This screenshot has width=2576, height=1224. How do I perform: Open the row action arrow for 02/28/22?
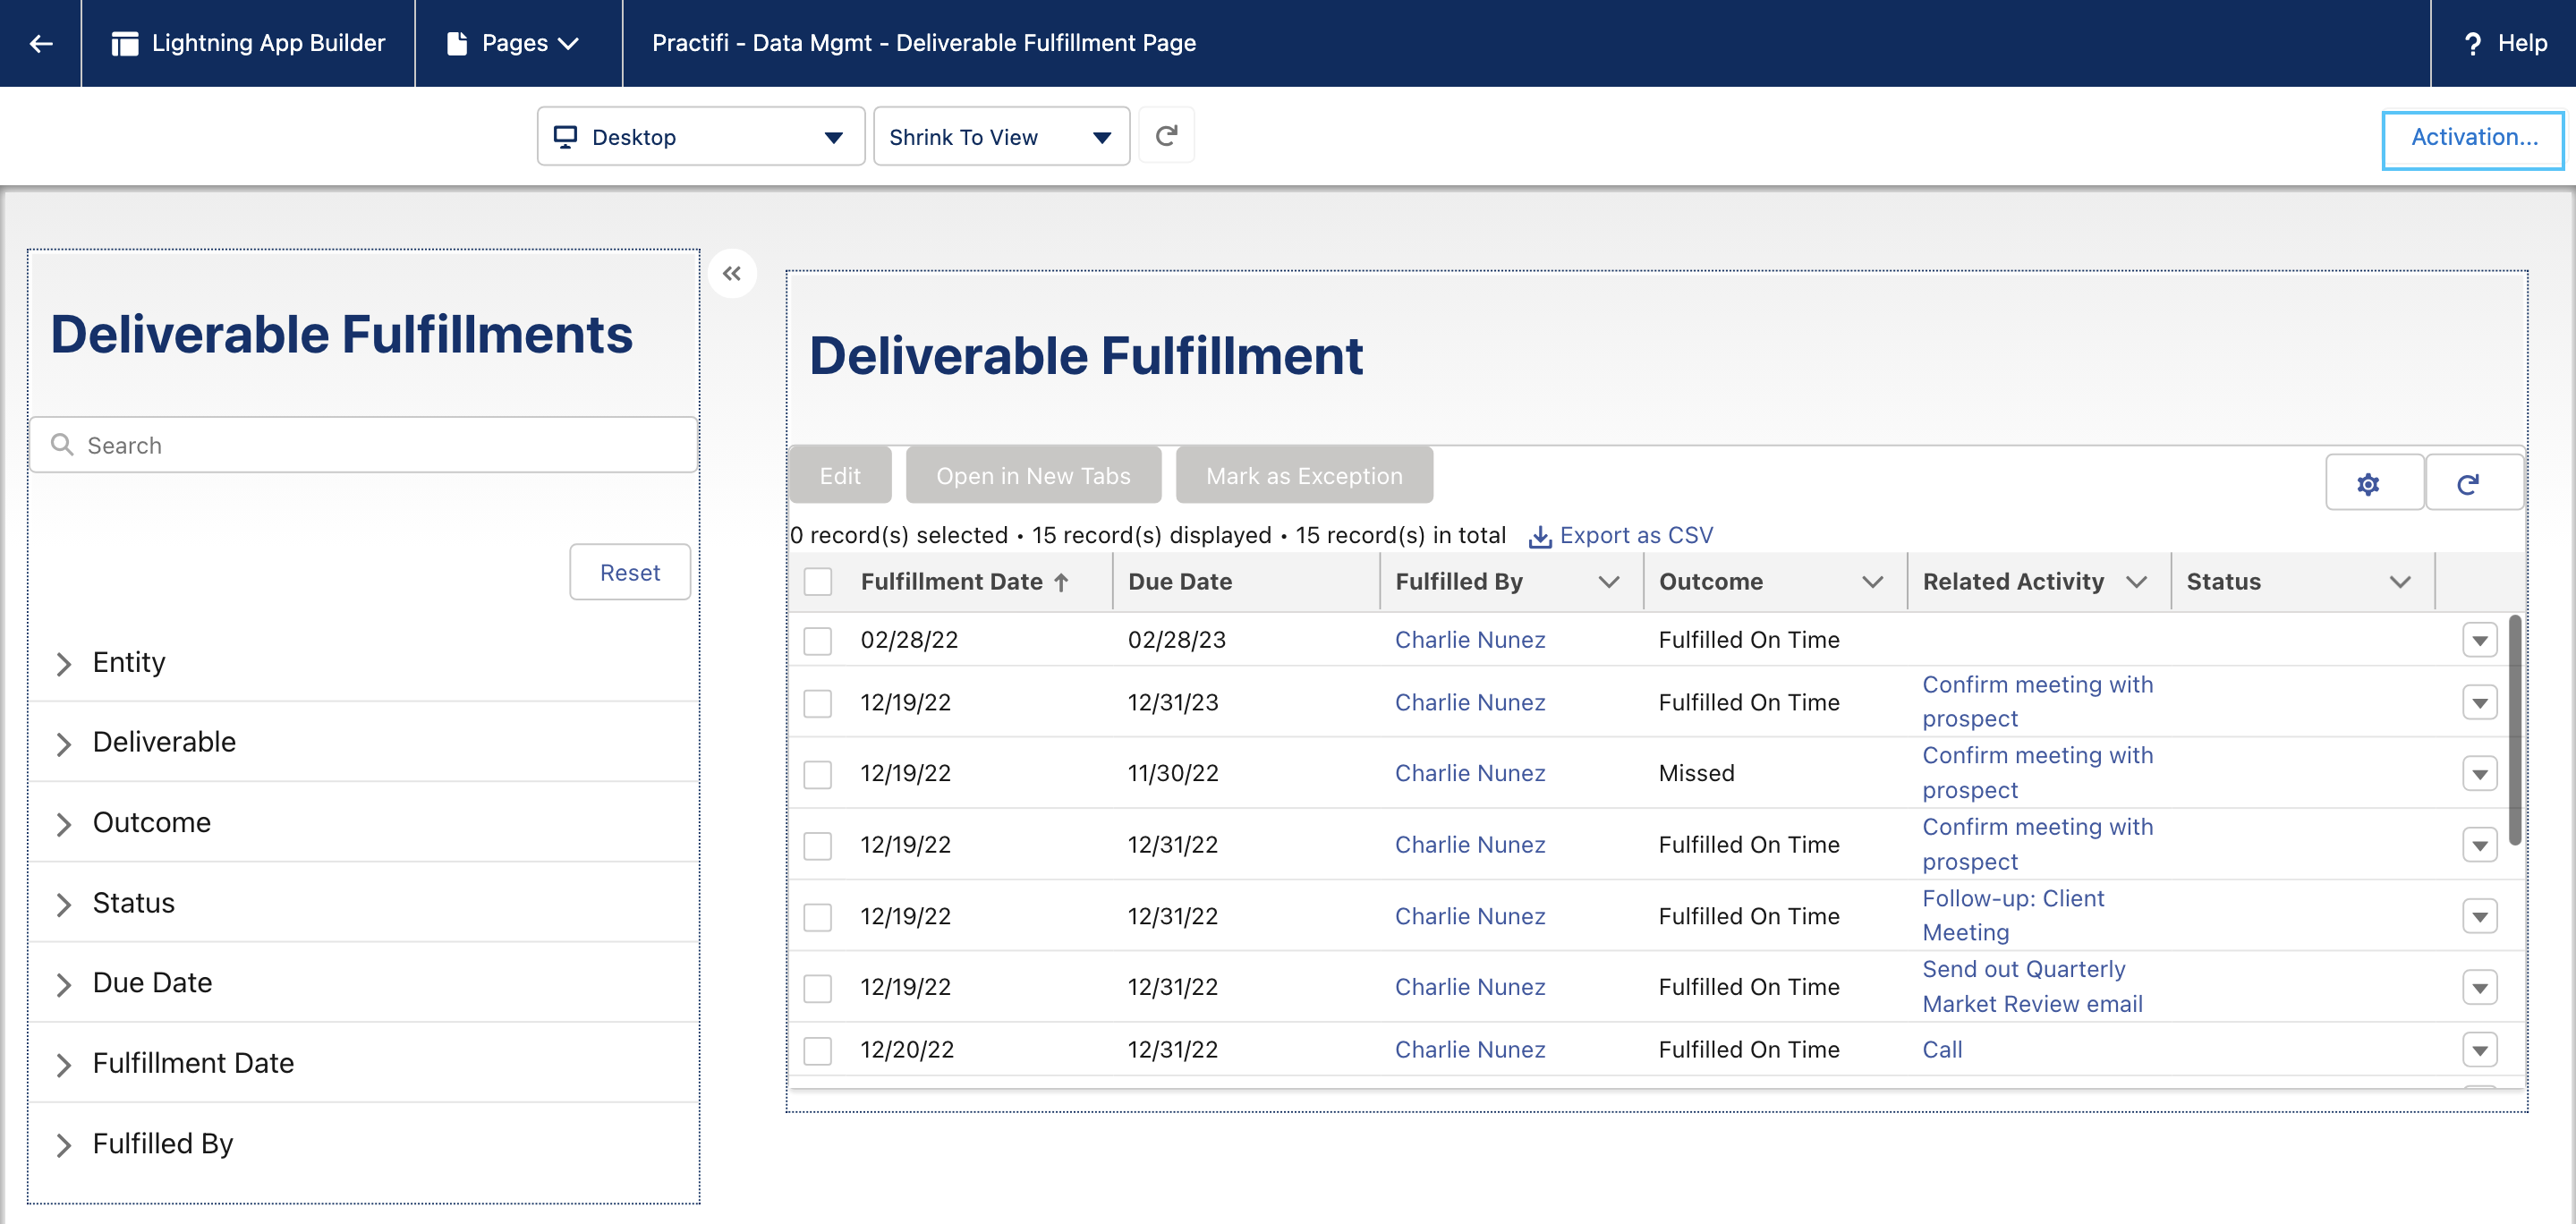[x=2480, y=640]
